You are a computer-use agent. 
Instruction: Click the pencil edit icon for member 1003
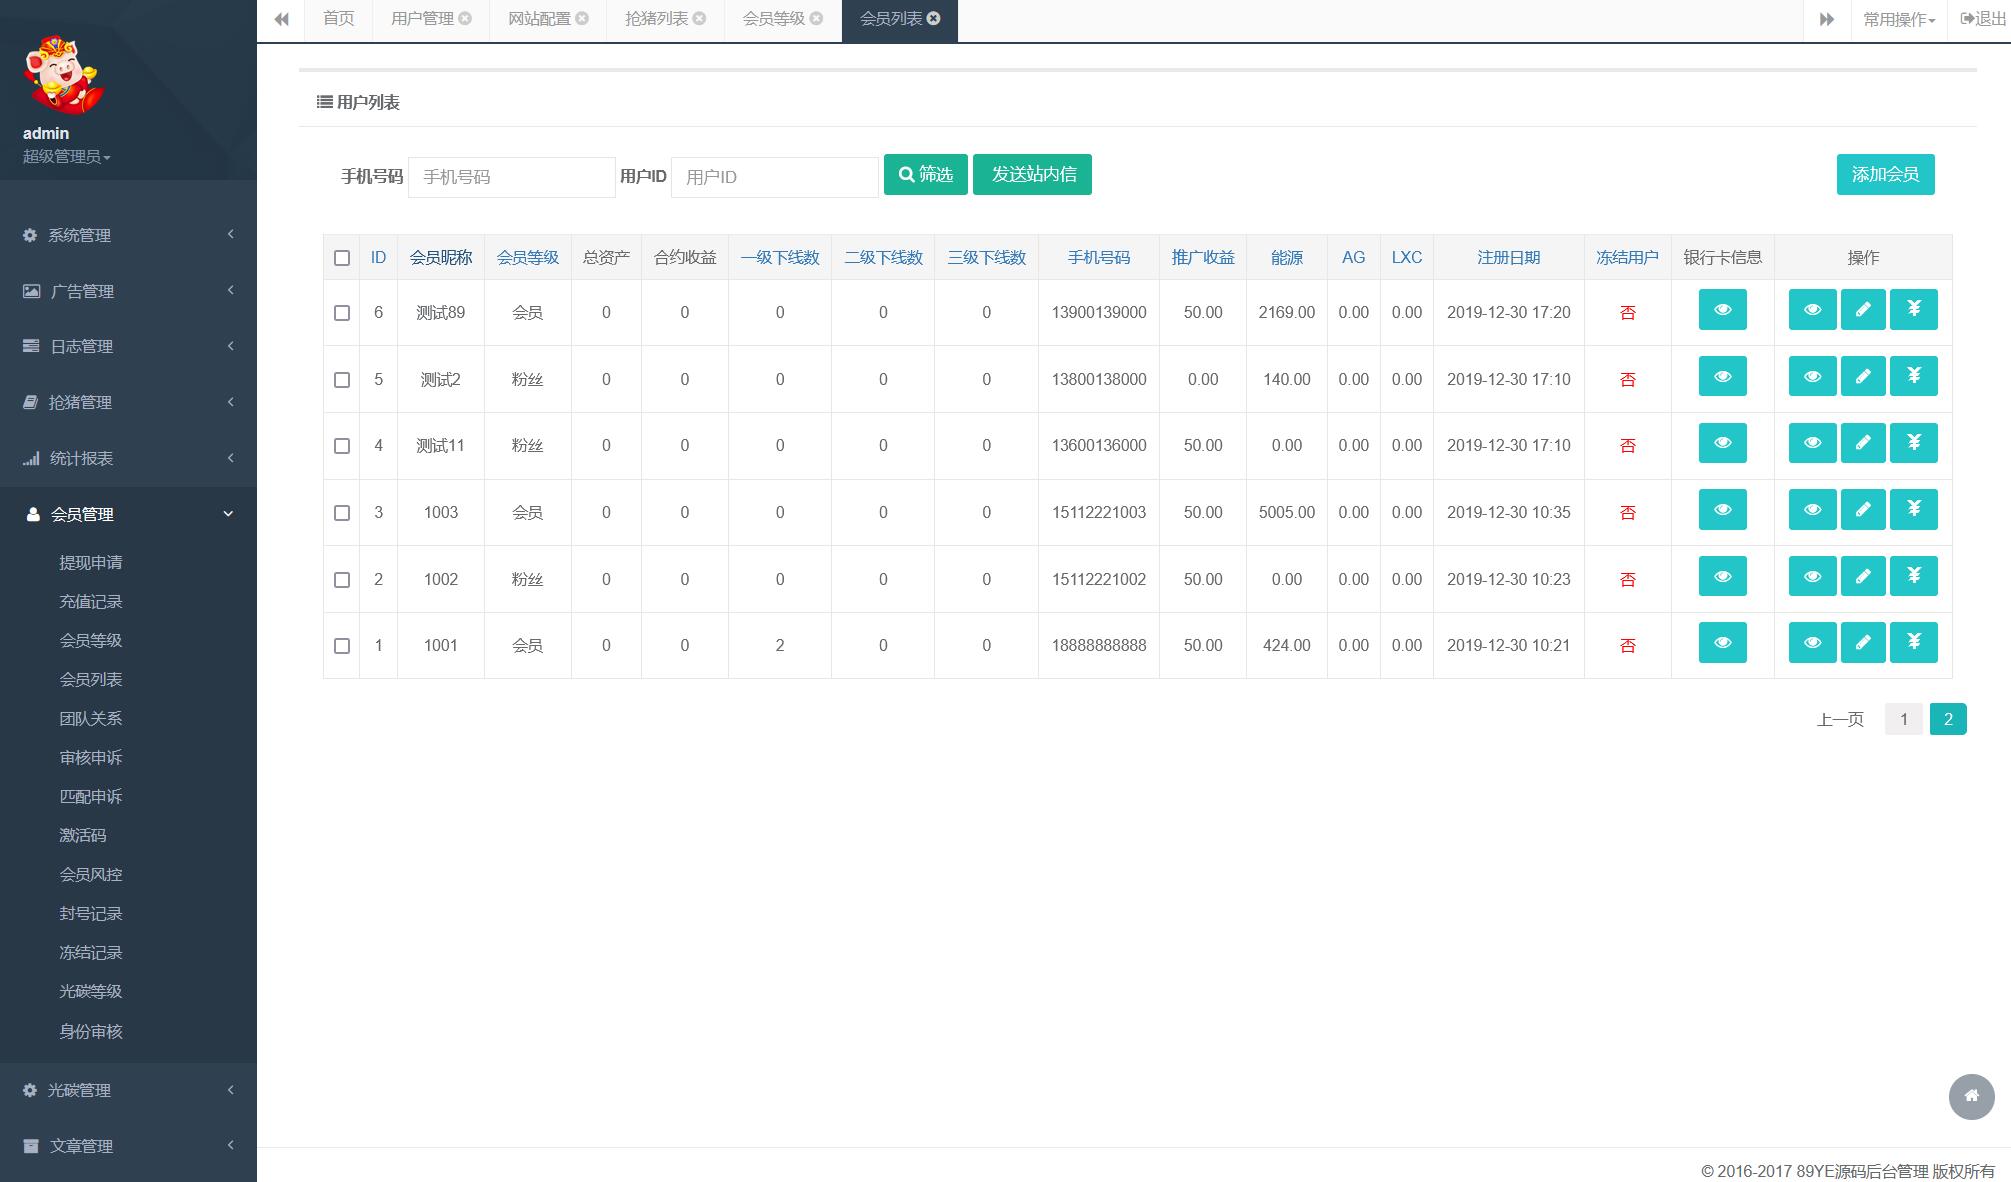point(1862,510)
